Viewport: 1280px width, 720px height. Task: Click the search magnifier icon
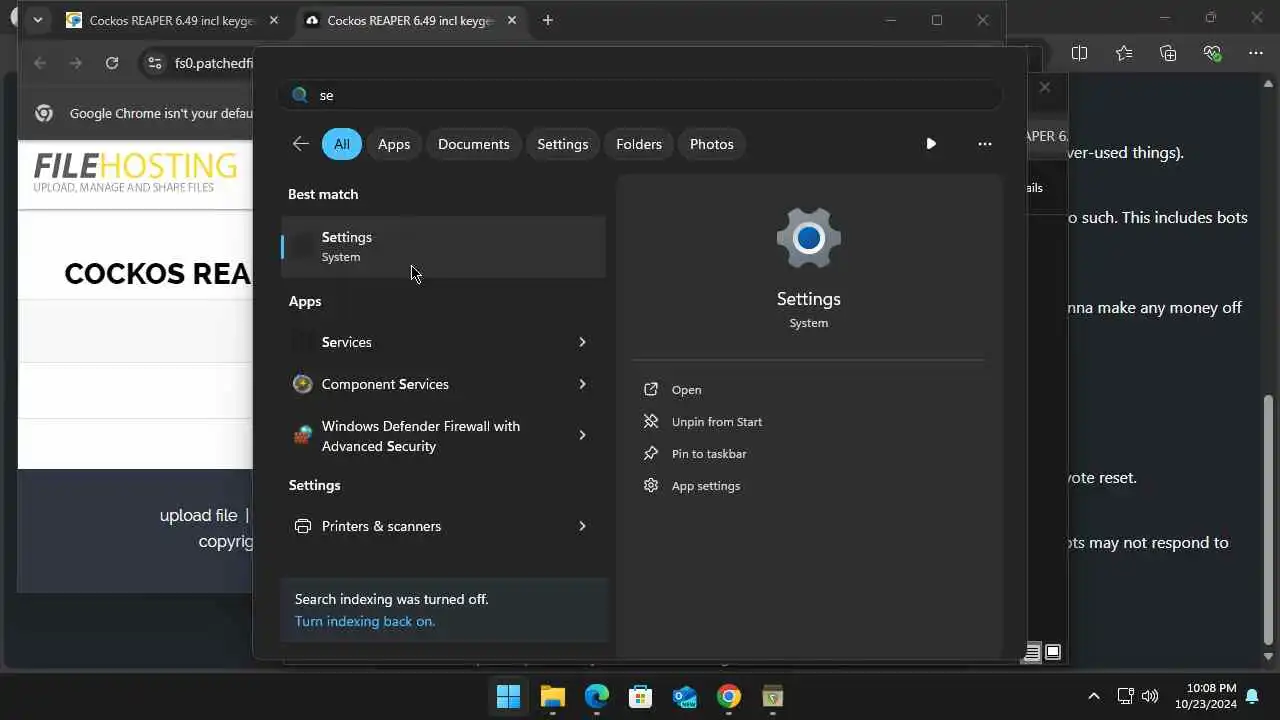click(x=299, y=95)
